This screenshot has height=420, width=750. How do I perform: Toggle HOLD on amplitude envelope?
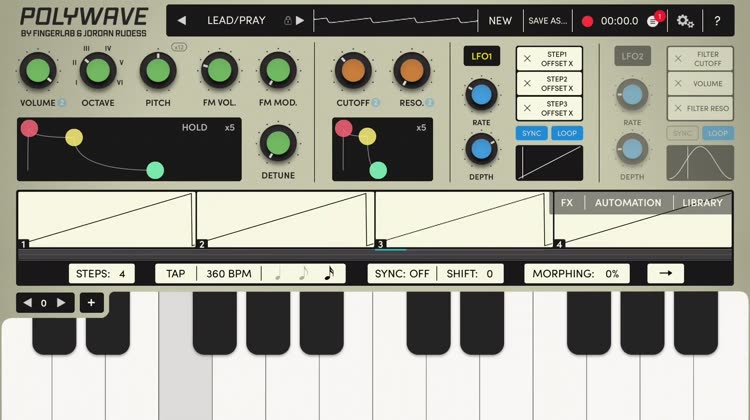194,127
